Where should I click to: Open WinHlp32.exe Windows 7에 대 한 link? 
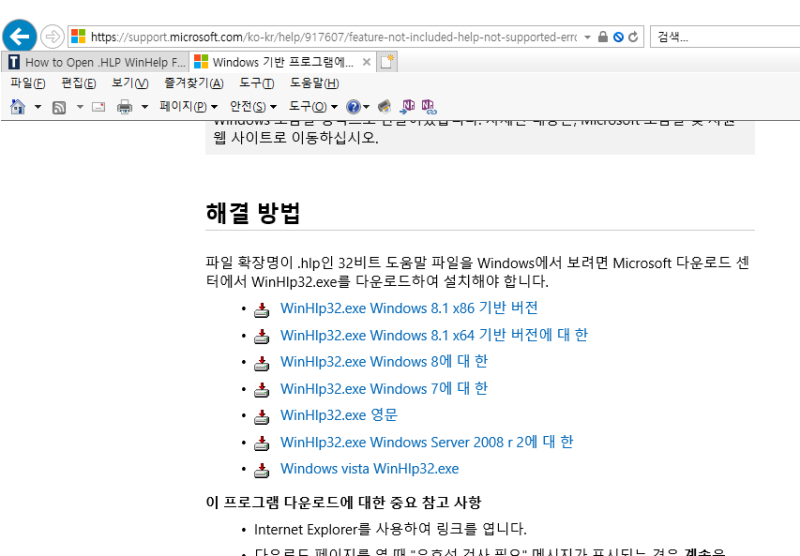click(384, 389)
